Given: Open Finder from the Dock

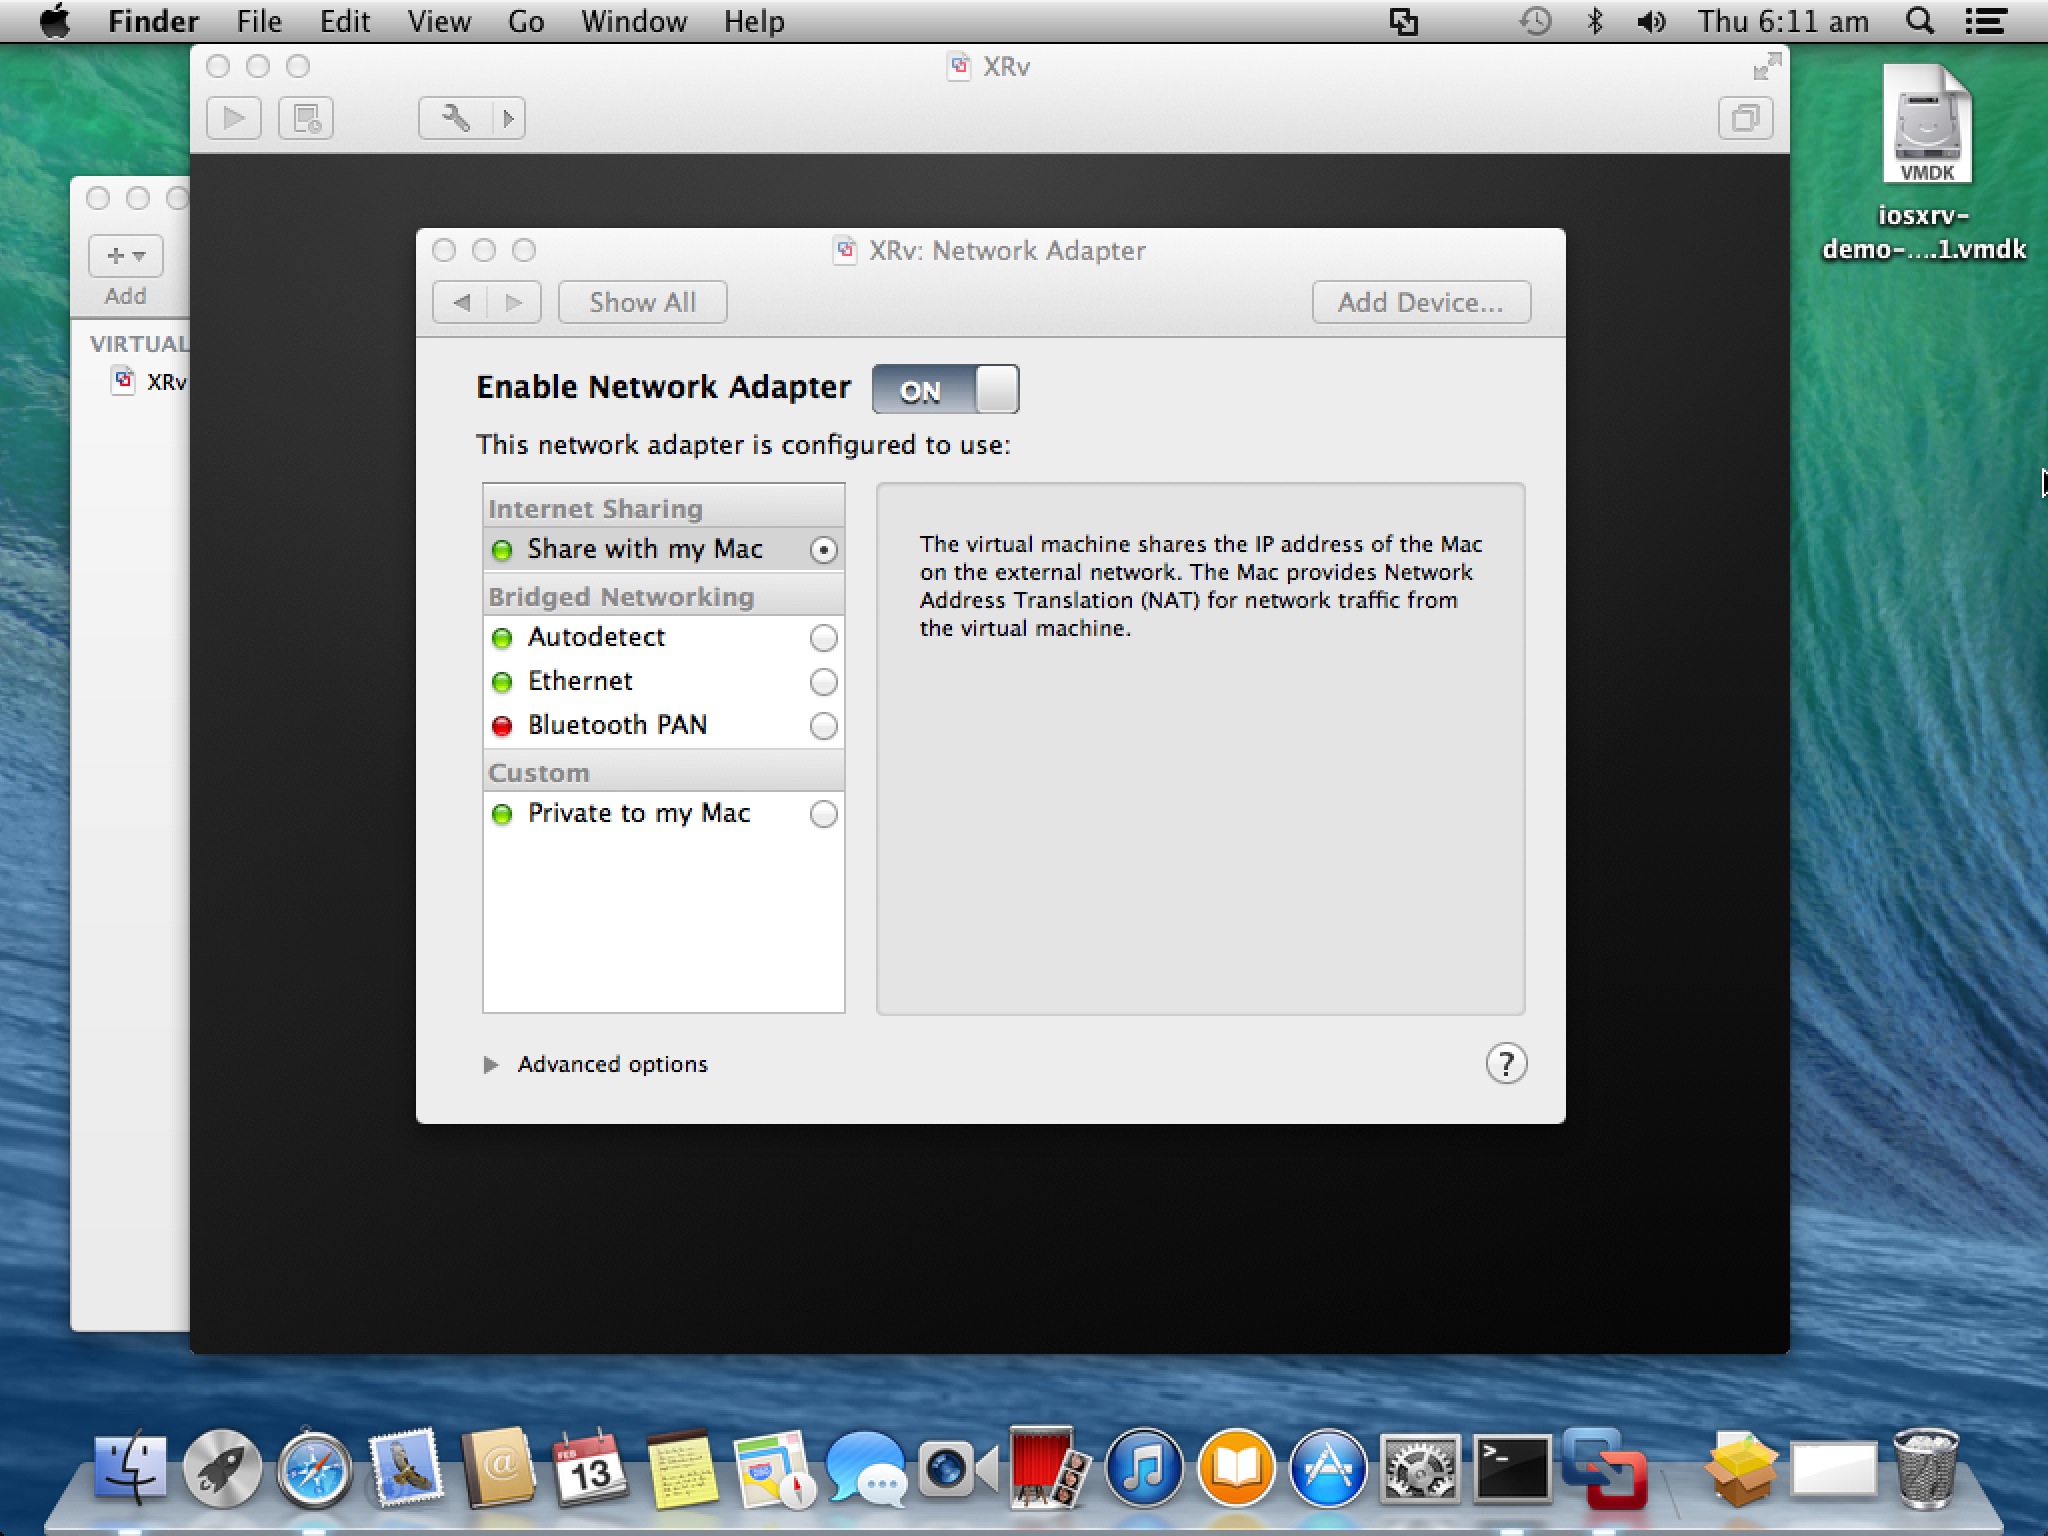Looking at the screenshot, I should point(131,1469).
